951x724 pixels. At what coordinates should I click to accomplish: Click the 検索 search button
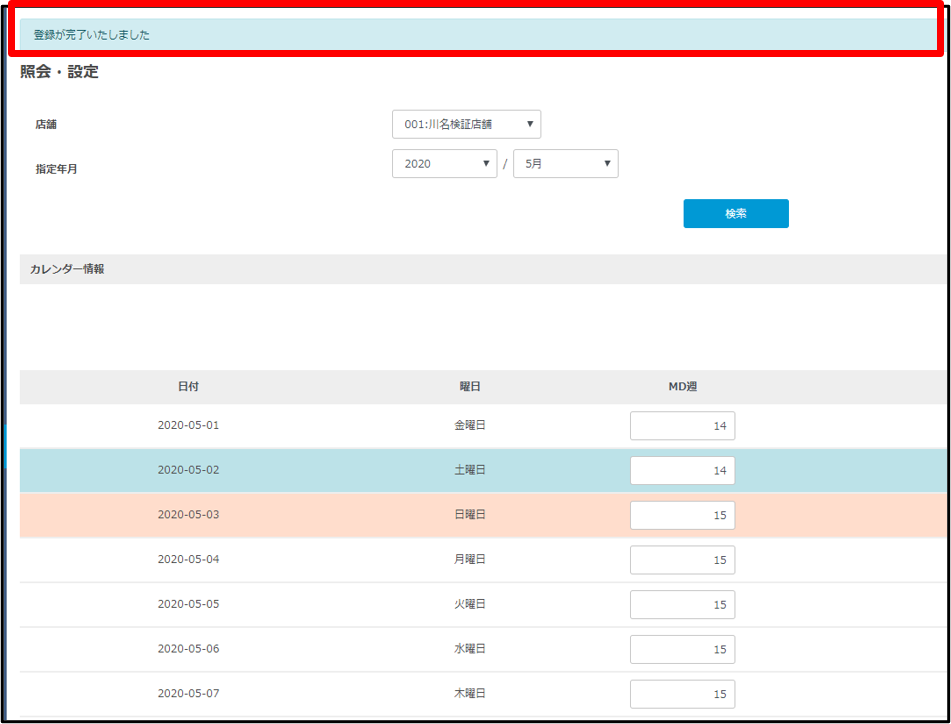click(736, 213)
